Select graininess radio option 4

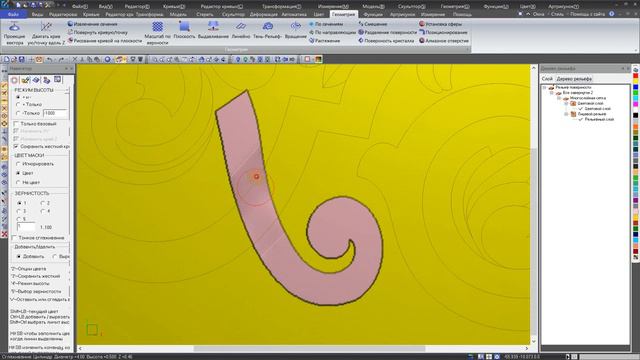[x=42, y=211]
